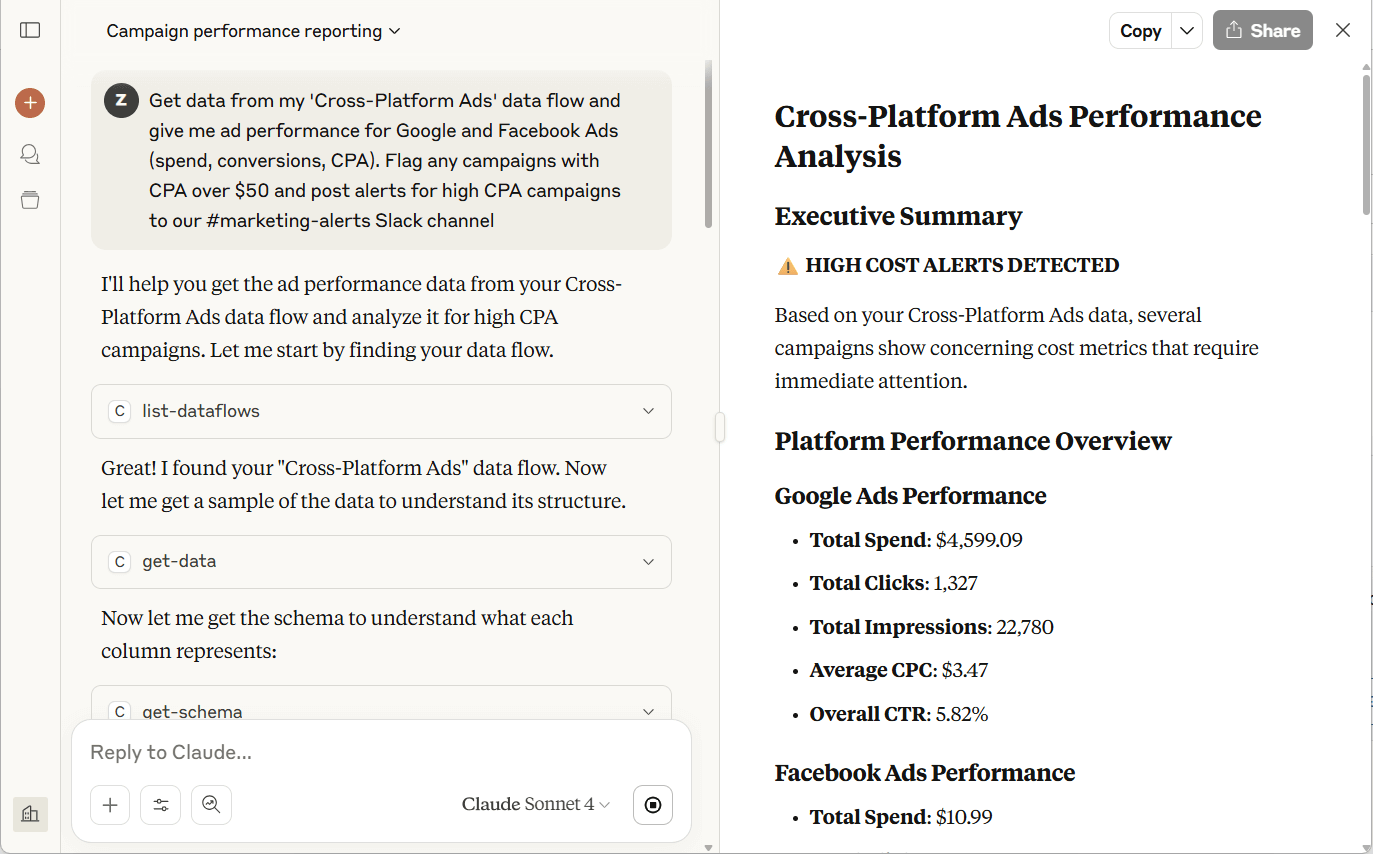Share the Cross-Platform Ads artifact

pyautogui.click(x=1262, y=30)
